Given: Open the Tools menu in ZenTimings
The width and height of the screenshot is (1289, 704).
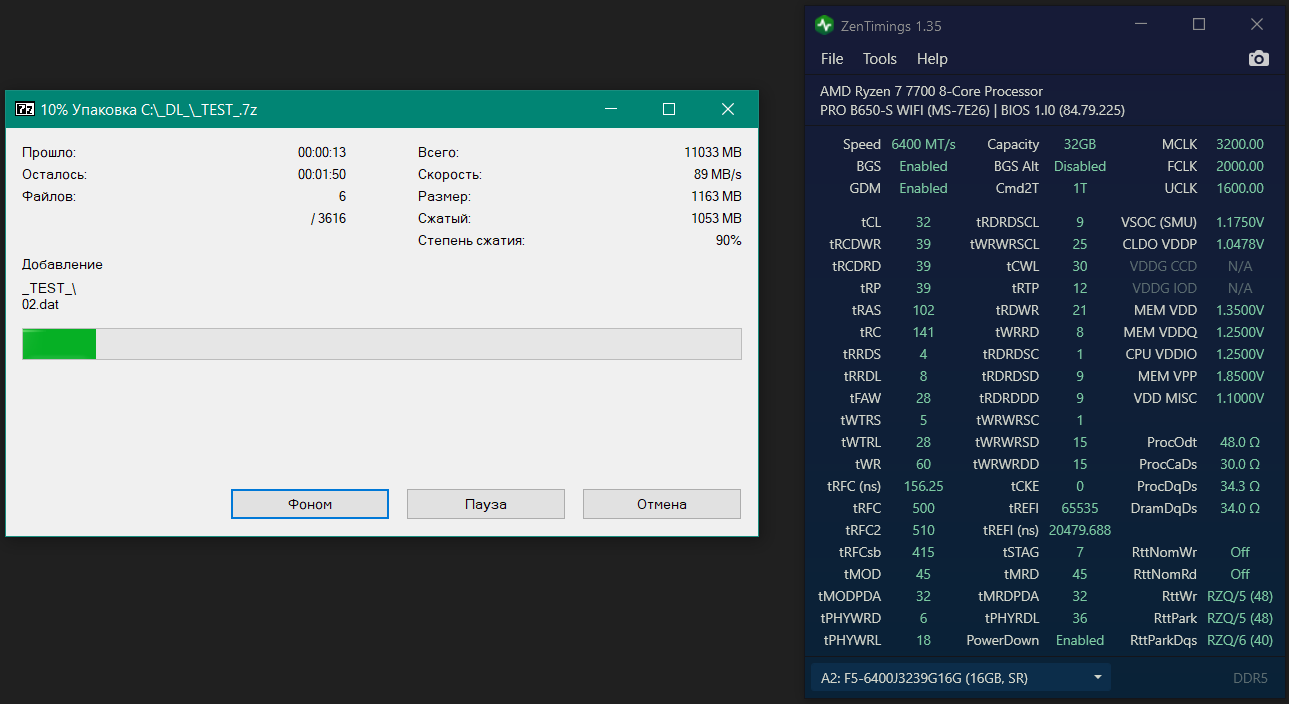Looking at the screenshot, I should tap(880, 59).
